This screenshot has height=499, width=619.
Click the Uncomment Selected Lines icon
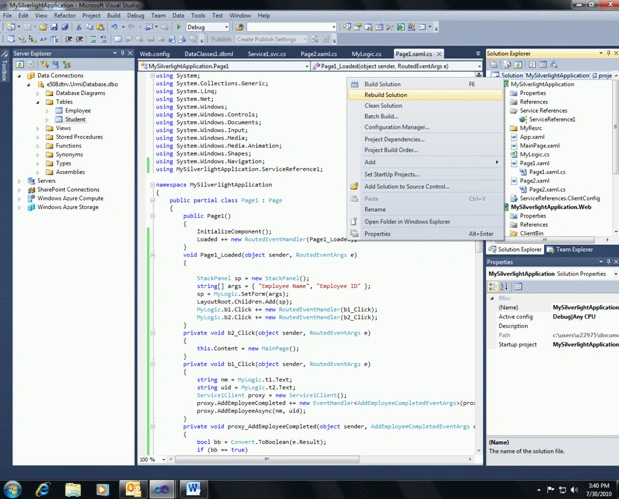tap(103, 39)
